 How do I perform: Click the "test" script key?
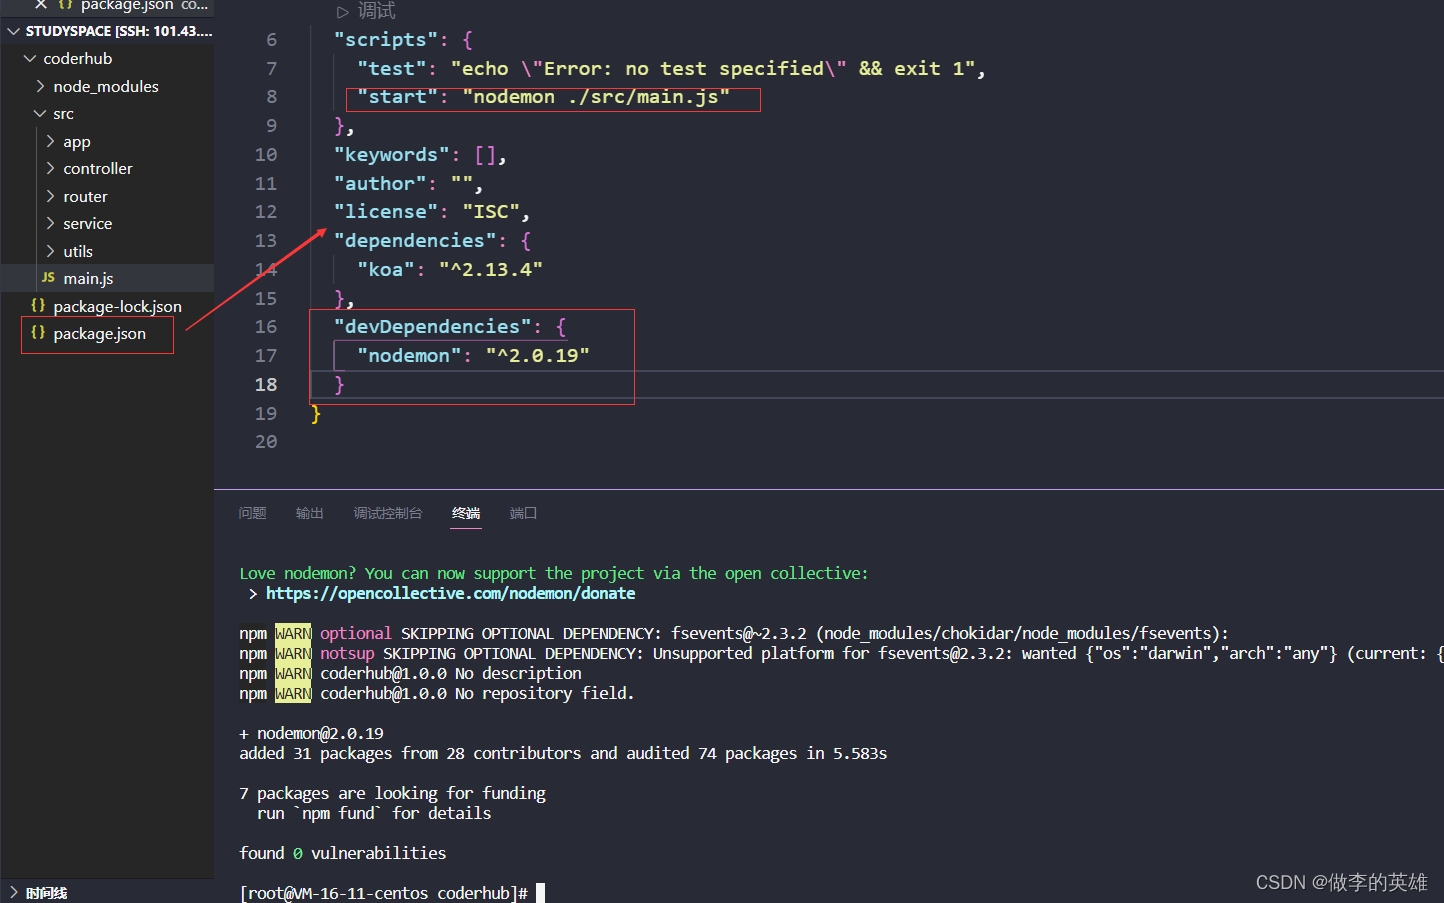click(392, 69)
